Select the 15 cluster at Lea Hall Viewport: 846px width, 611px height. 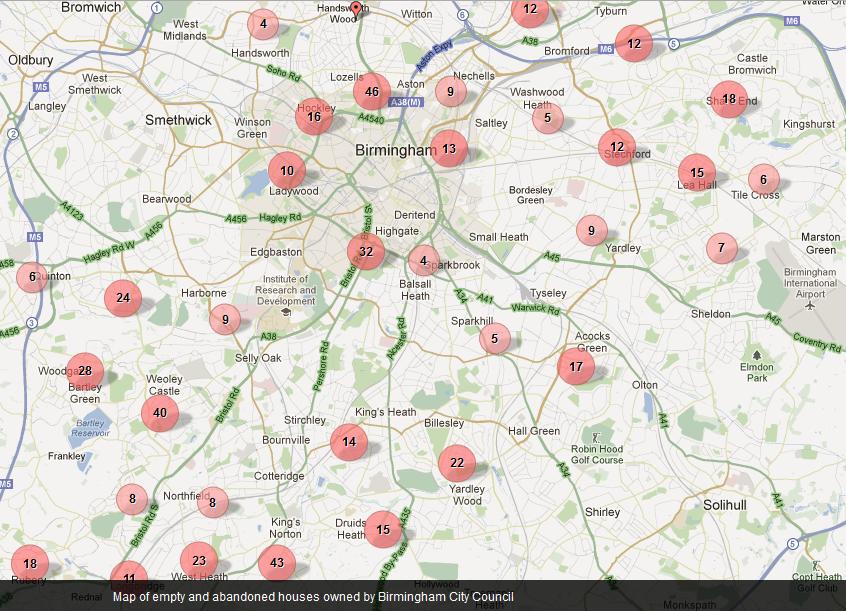click(697, 172)
